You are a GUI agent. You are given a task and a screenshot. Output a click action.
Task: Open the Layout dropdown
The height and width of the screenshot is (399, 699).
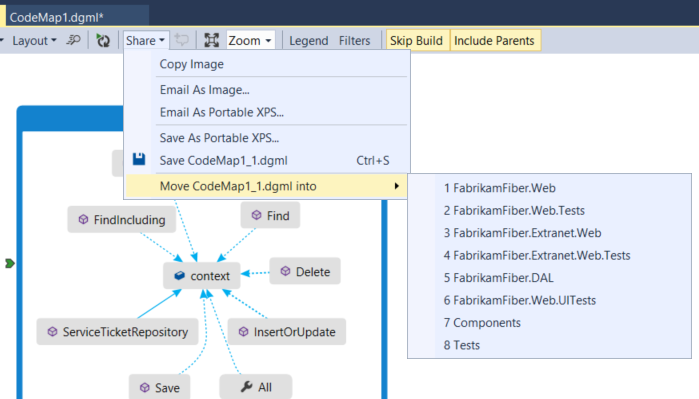34,41
